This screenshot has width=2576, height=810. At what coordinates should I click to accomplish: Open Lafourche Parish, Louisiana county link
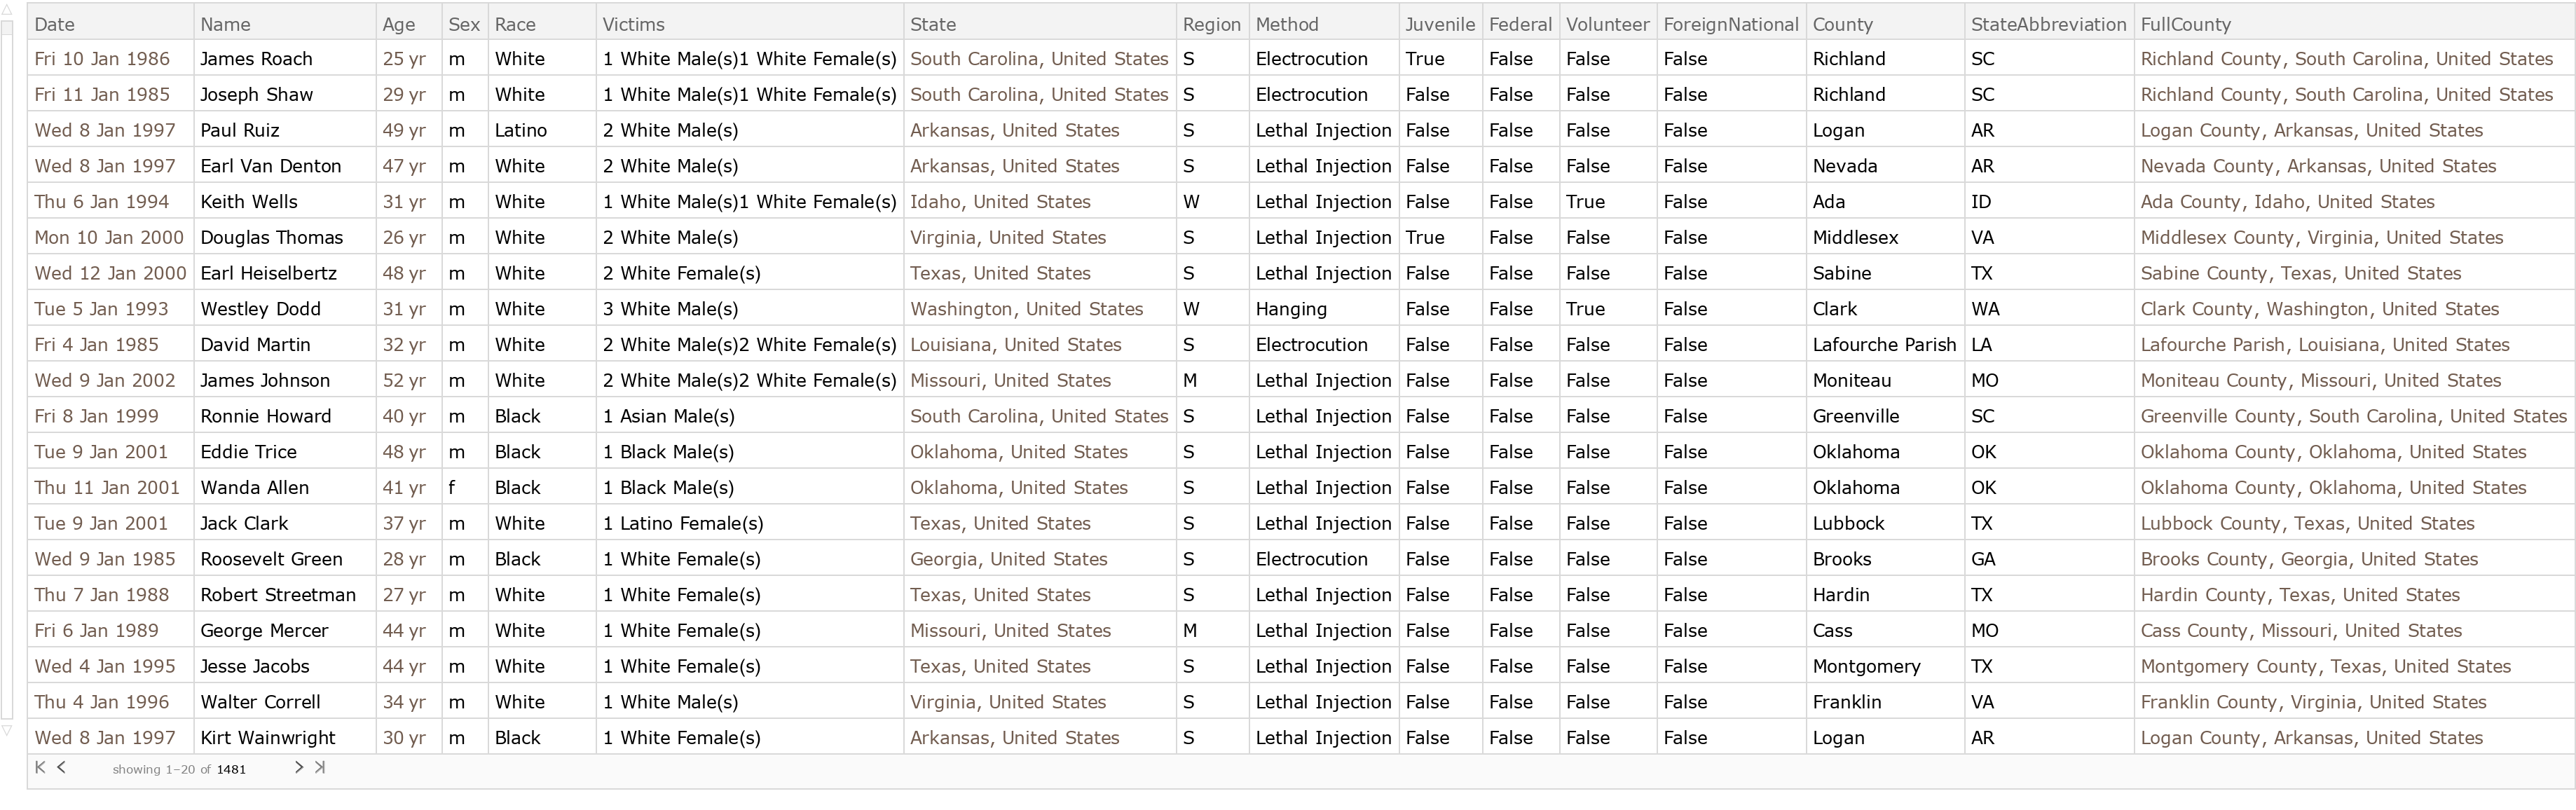pyautogui.click(x=2324, y=345)
